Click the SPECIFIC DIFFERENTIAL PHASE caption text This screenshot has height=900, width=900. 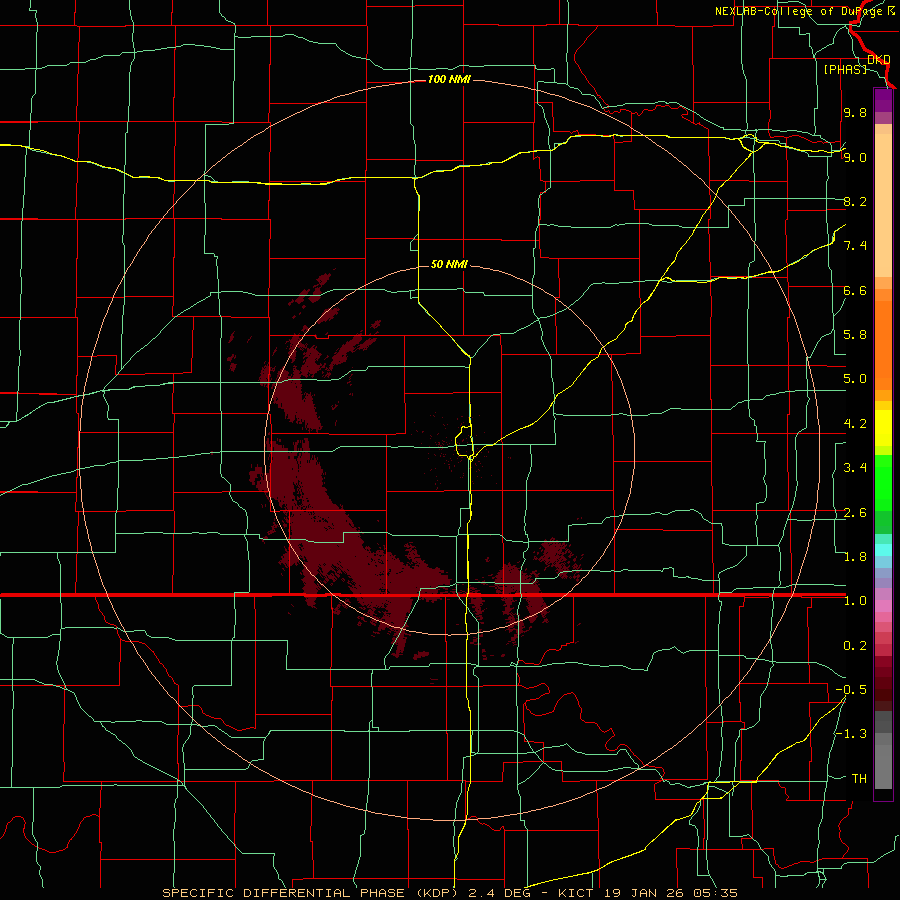point(285,893)
